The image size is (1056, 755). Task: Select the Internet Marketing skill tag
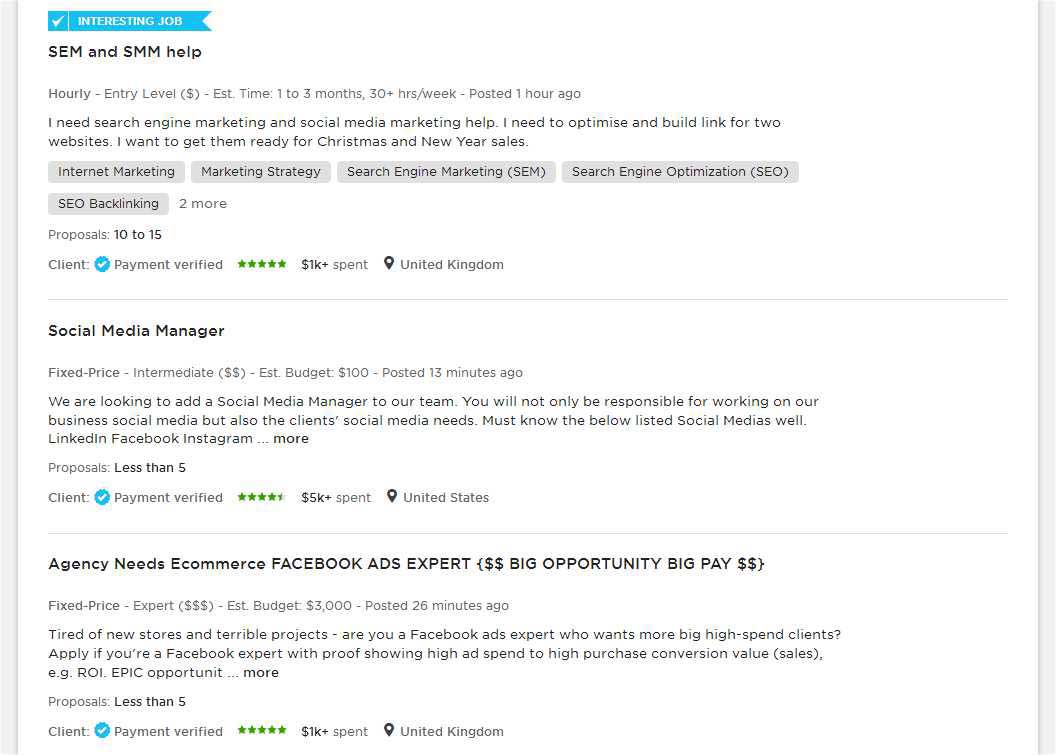point(116,172)
